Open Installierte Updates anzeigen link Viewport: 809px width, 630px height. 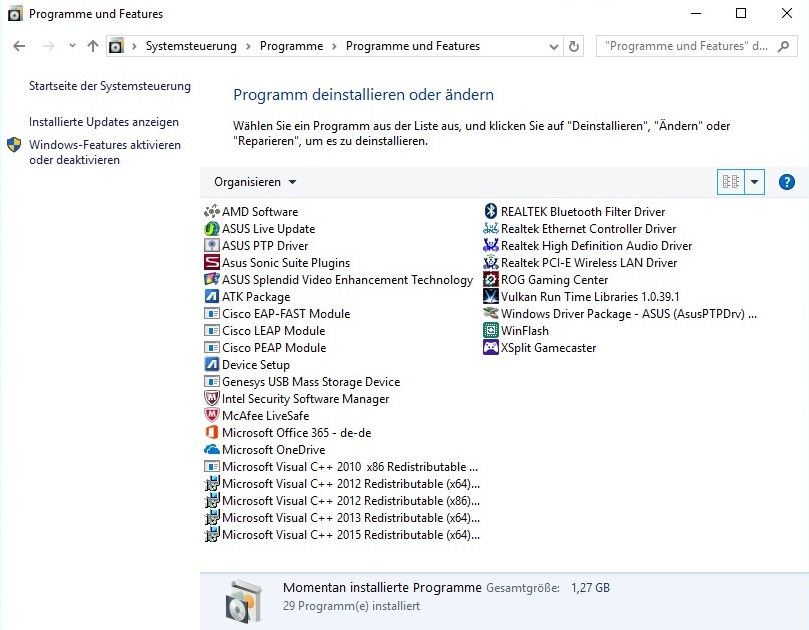(x=104, y=122)
